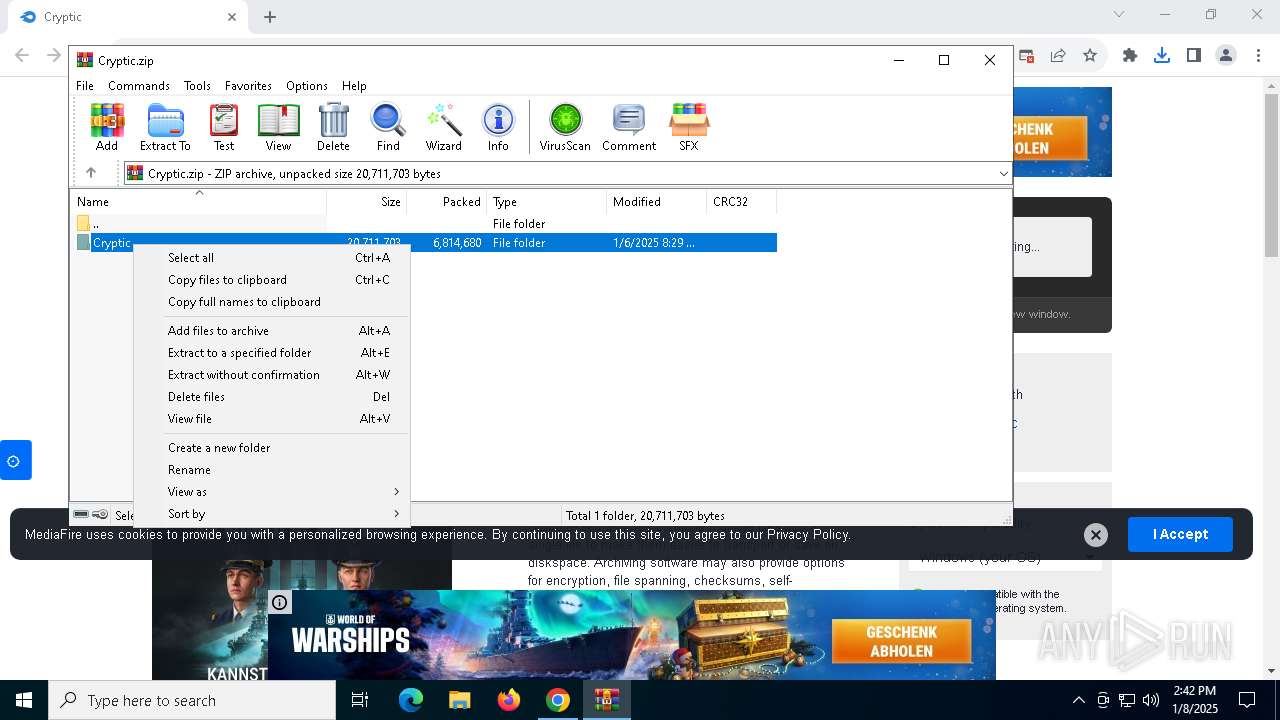Click the Info toolbar icon
The width and height of the screenshot is (1280, 720).
tap(498, 127)
